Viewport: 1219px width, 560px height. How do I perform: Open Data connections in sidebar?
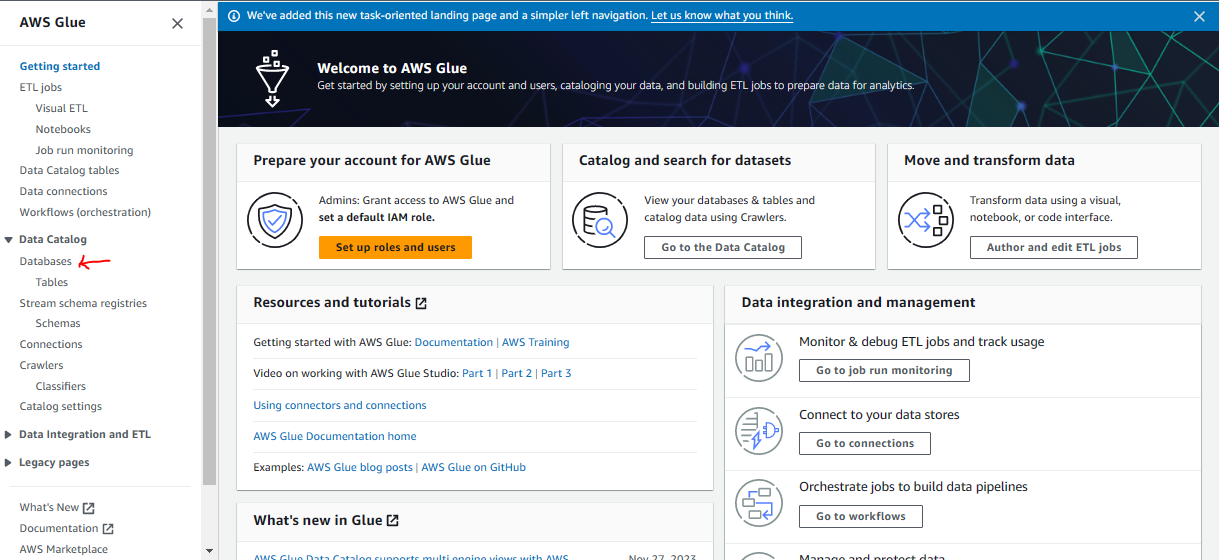pyautogui.click(x=63, y=191)
